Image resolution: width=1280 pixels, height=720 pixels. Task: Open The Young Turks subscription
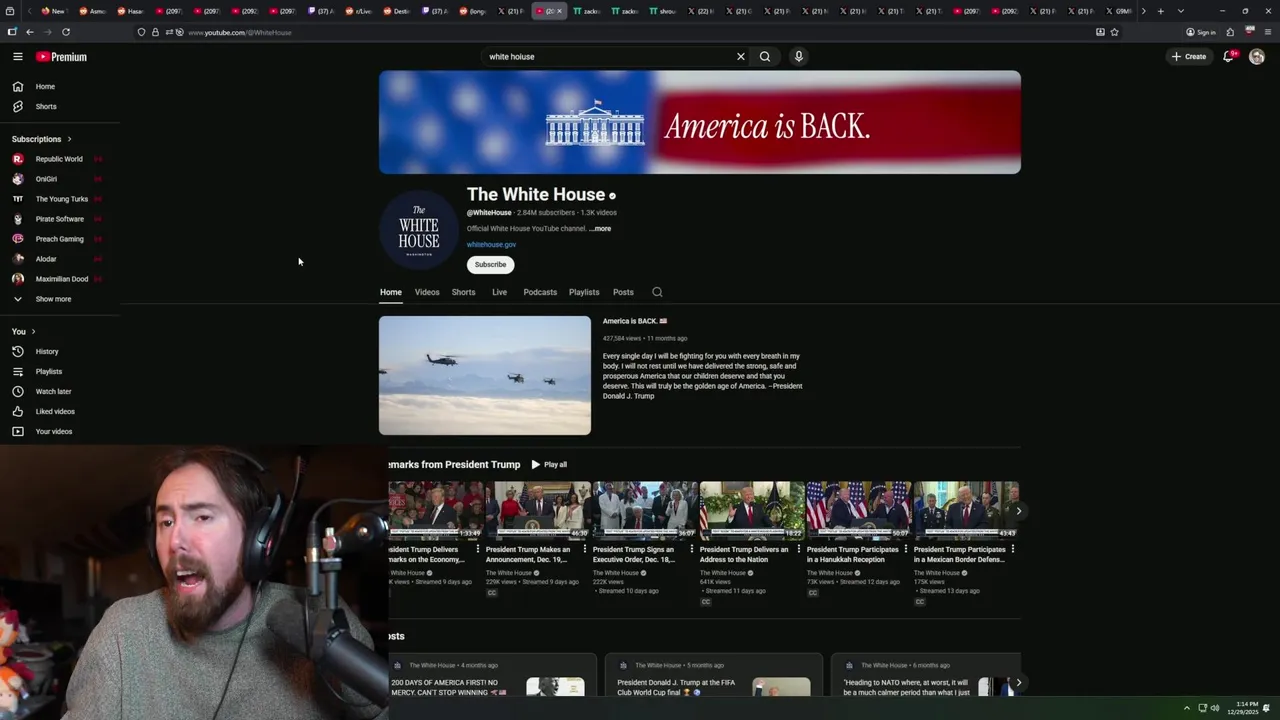coord(60,199)
